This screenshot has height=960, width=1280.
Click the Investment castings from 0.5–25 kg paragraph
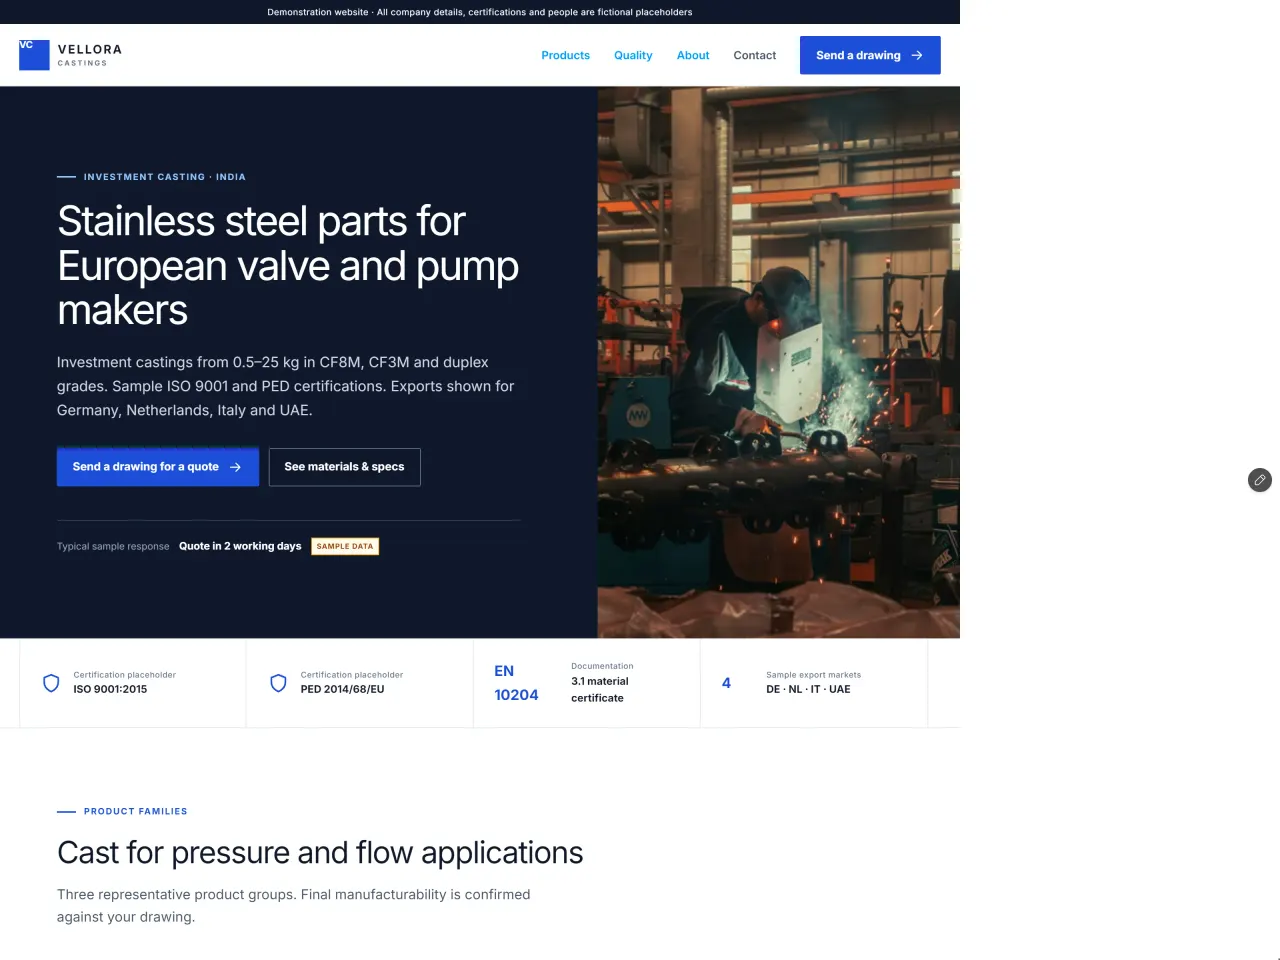[x=286, y=386]
